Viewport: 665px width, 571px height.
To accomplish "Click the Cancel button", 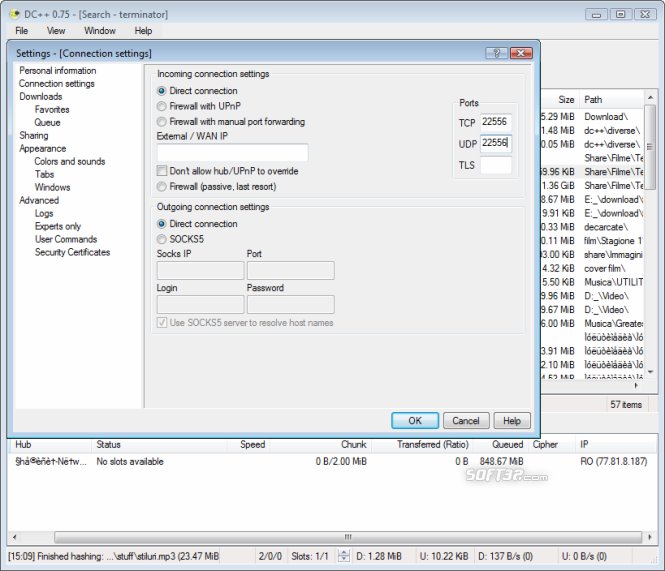I will pos(465,421).
